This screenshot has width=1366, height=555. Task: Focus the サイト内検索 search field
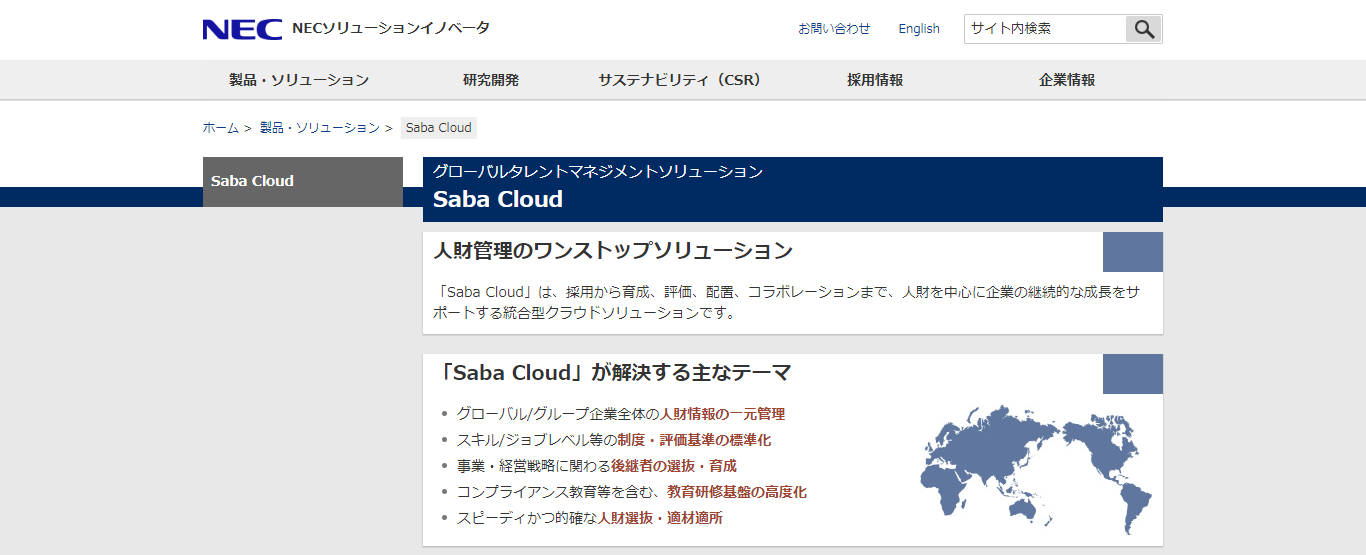pyautogui.click(x=1045, y=29)
